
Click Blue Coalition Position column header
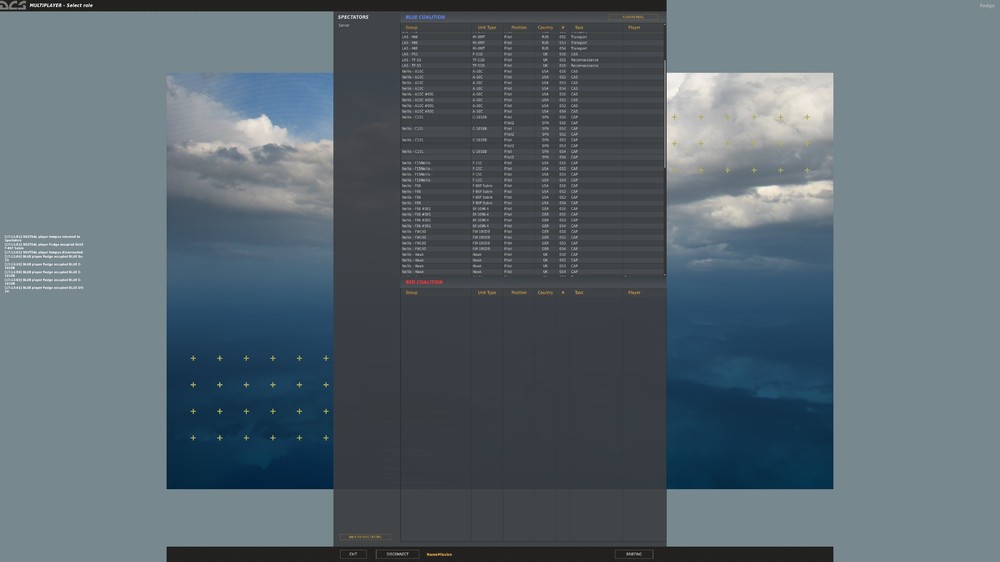click(x=519, y=27)
